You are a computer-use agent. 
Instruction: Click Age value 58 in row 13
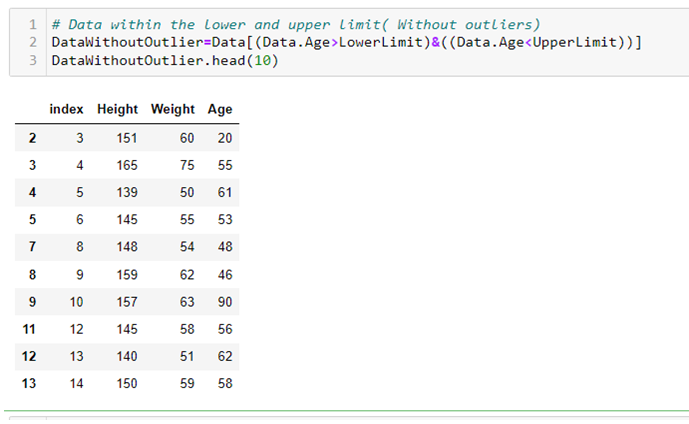point(225,384)
